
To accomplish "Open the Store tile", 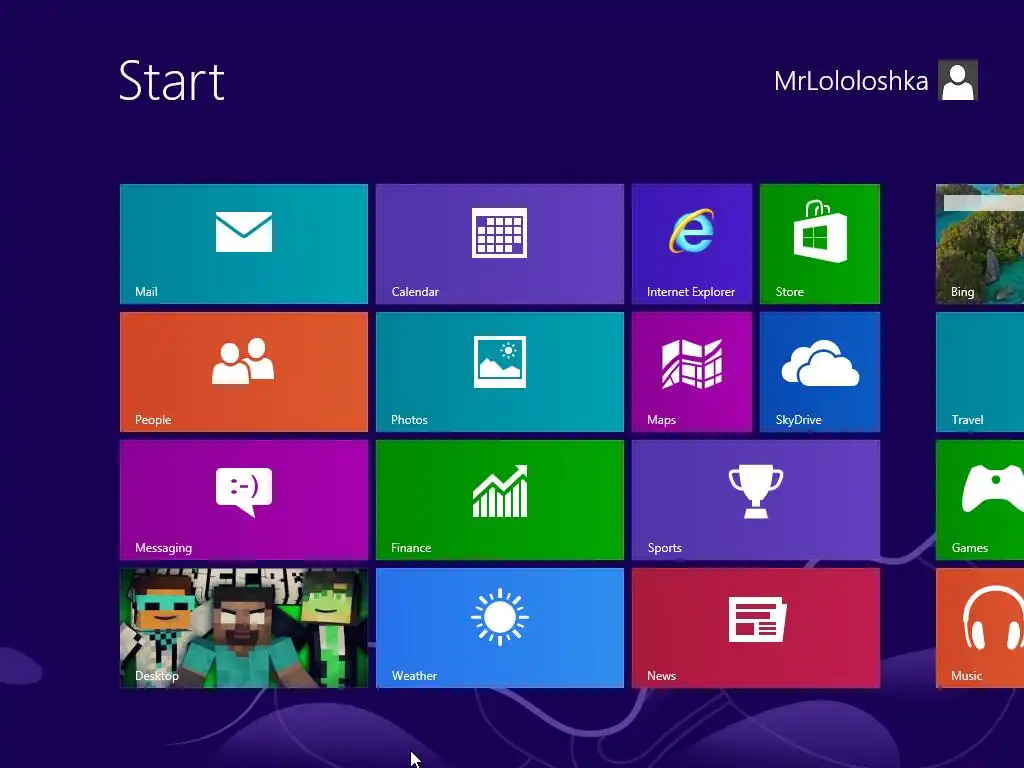I will 820,244.
